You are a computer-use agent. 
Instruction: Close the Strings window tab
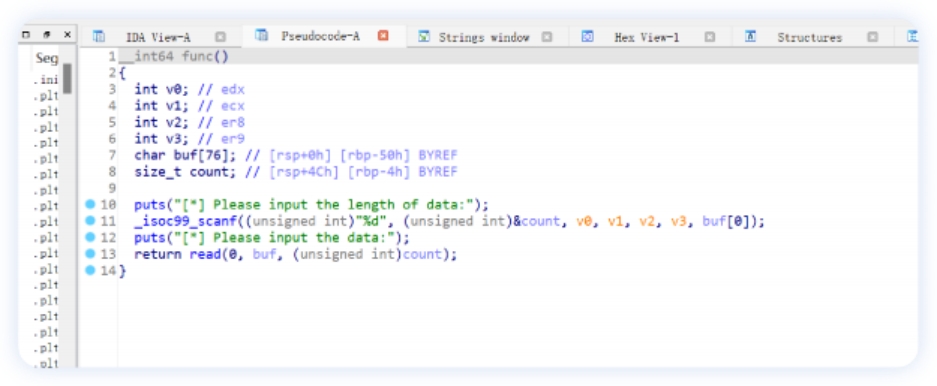click(547, 37)
